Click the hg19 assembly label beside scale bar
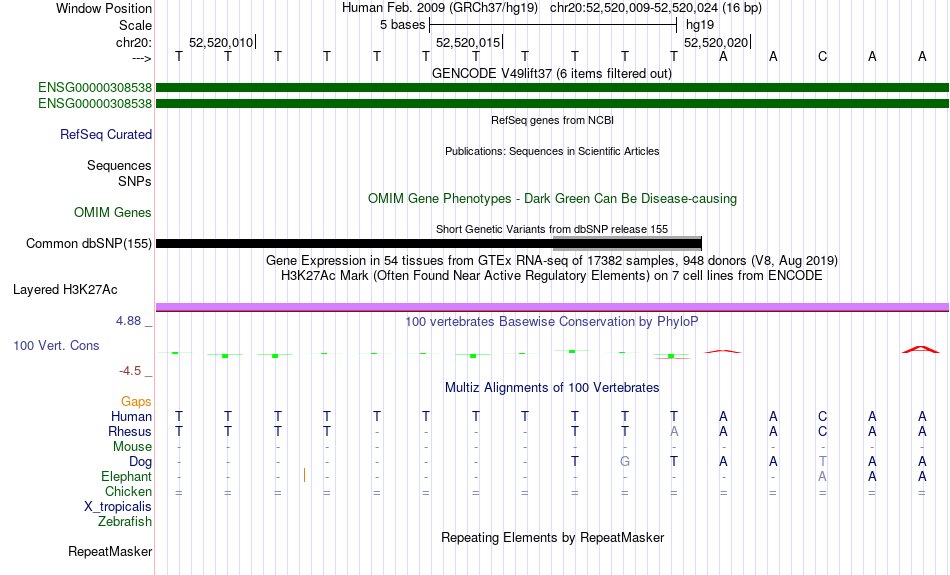This screenshot has height=575, width=950. 700,25
